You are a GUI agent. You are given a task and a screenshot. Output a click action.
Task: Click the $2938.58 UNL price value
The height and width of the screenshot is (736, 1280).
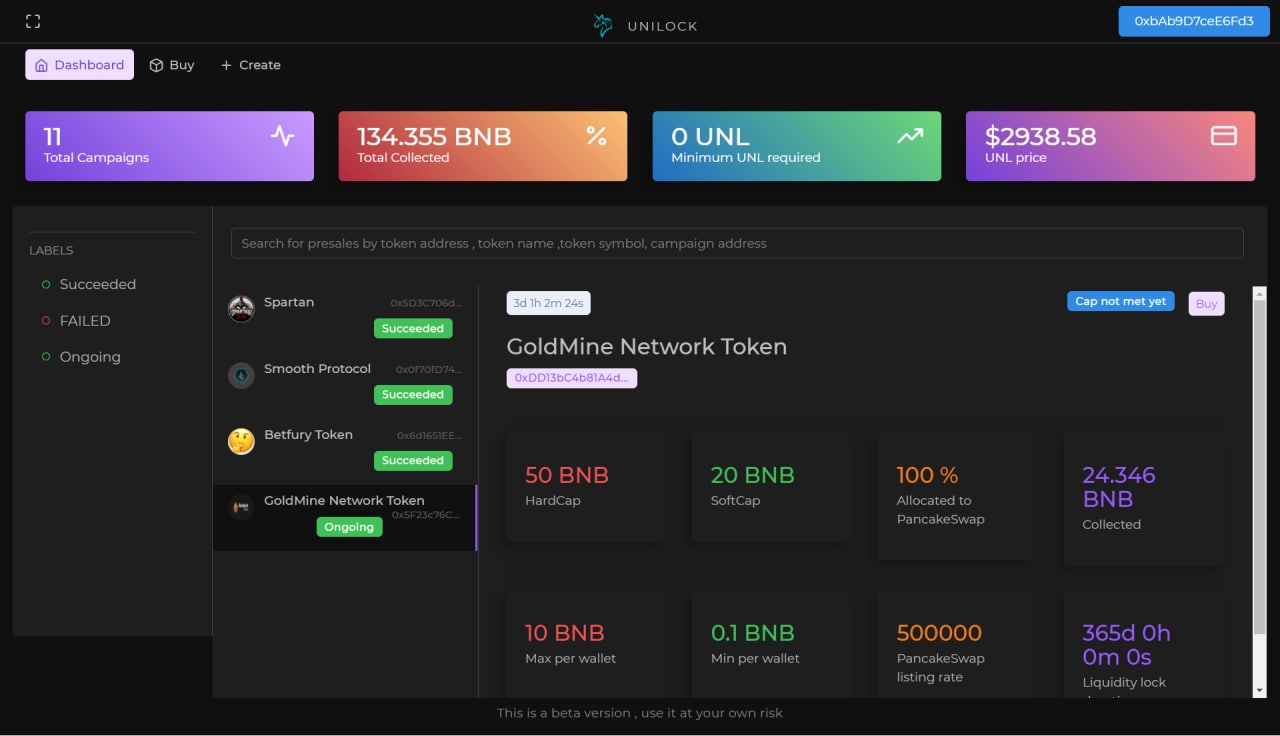click(x=1040, y=136)
